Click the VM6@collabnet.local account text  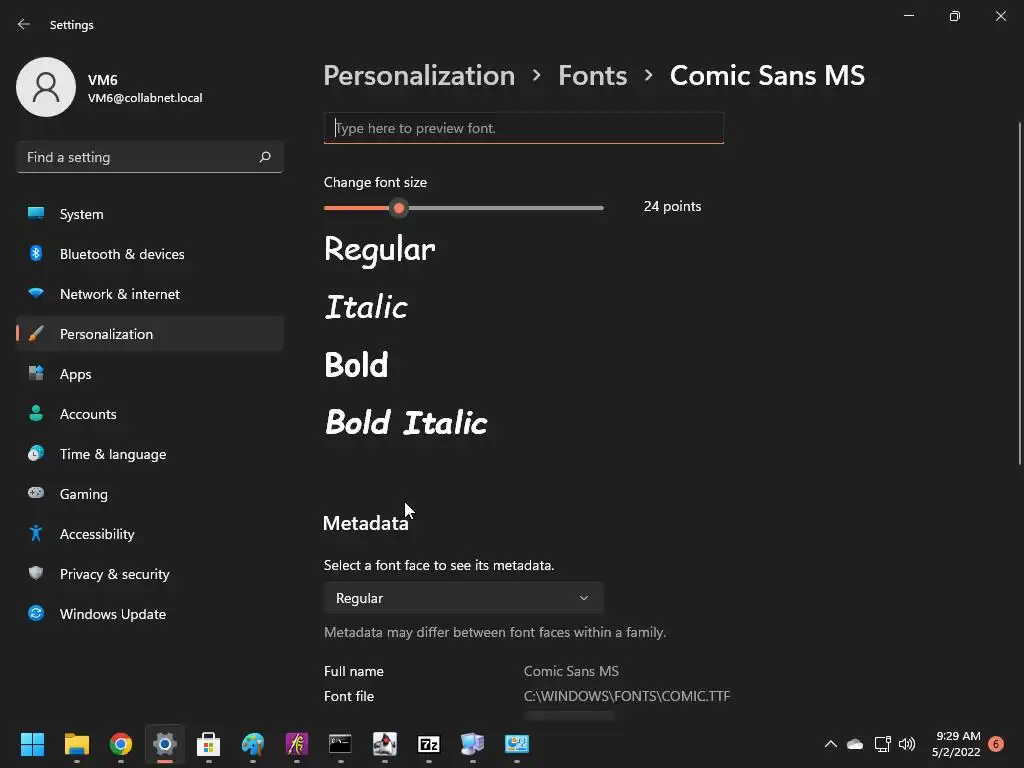[x=145, y=98]
